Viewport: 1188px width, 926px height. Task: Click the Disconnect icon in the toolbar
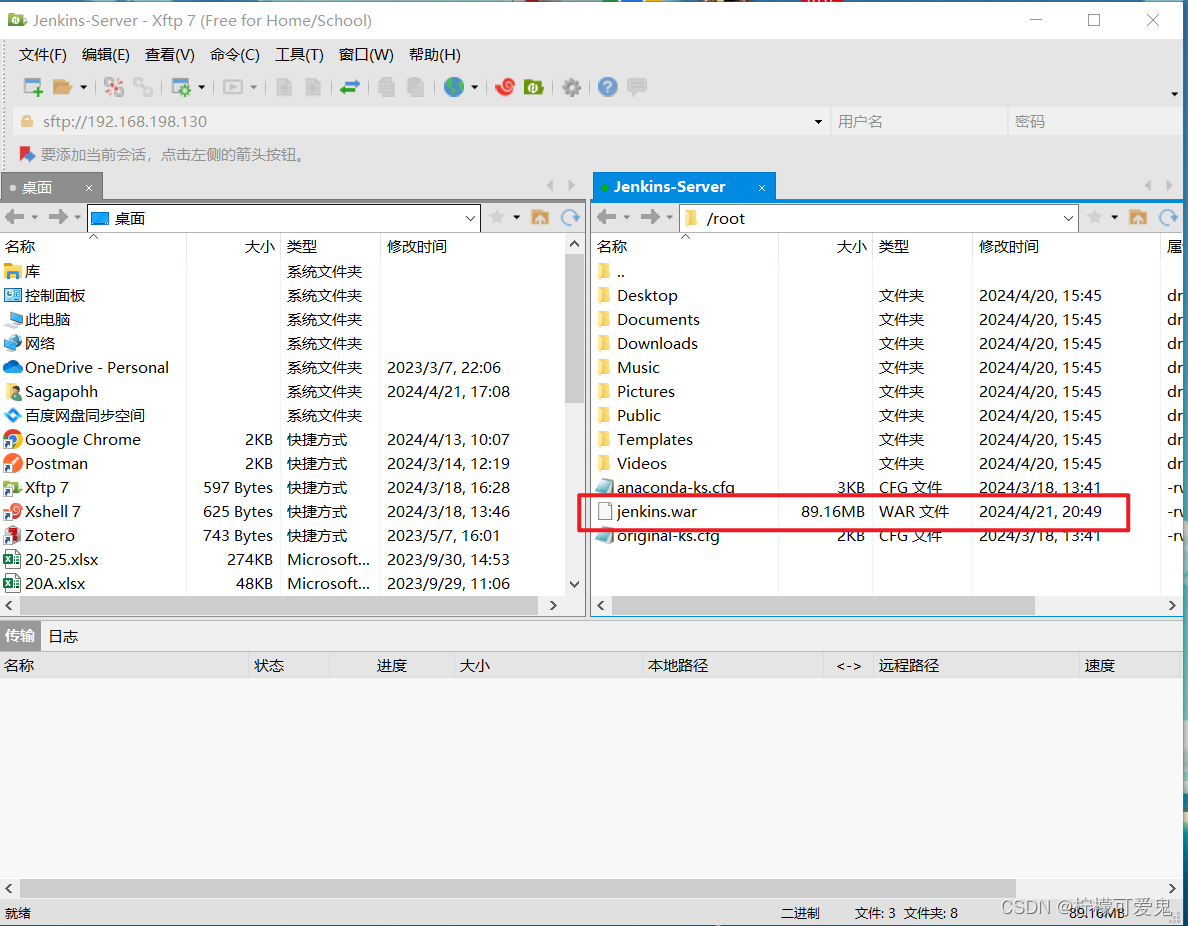click(114, 87)
